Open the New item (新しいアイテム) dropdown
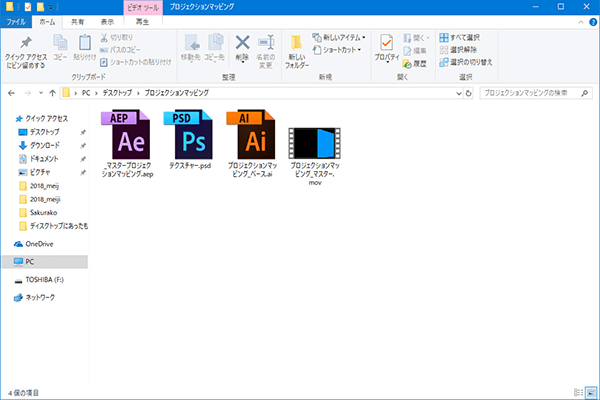This screenshot has height=400, width=600. (339, 38)
